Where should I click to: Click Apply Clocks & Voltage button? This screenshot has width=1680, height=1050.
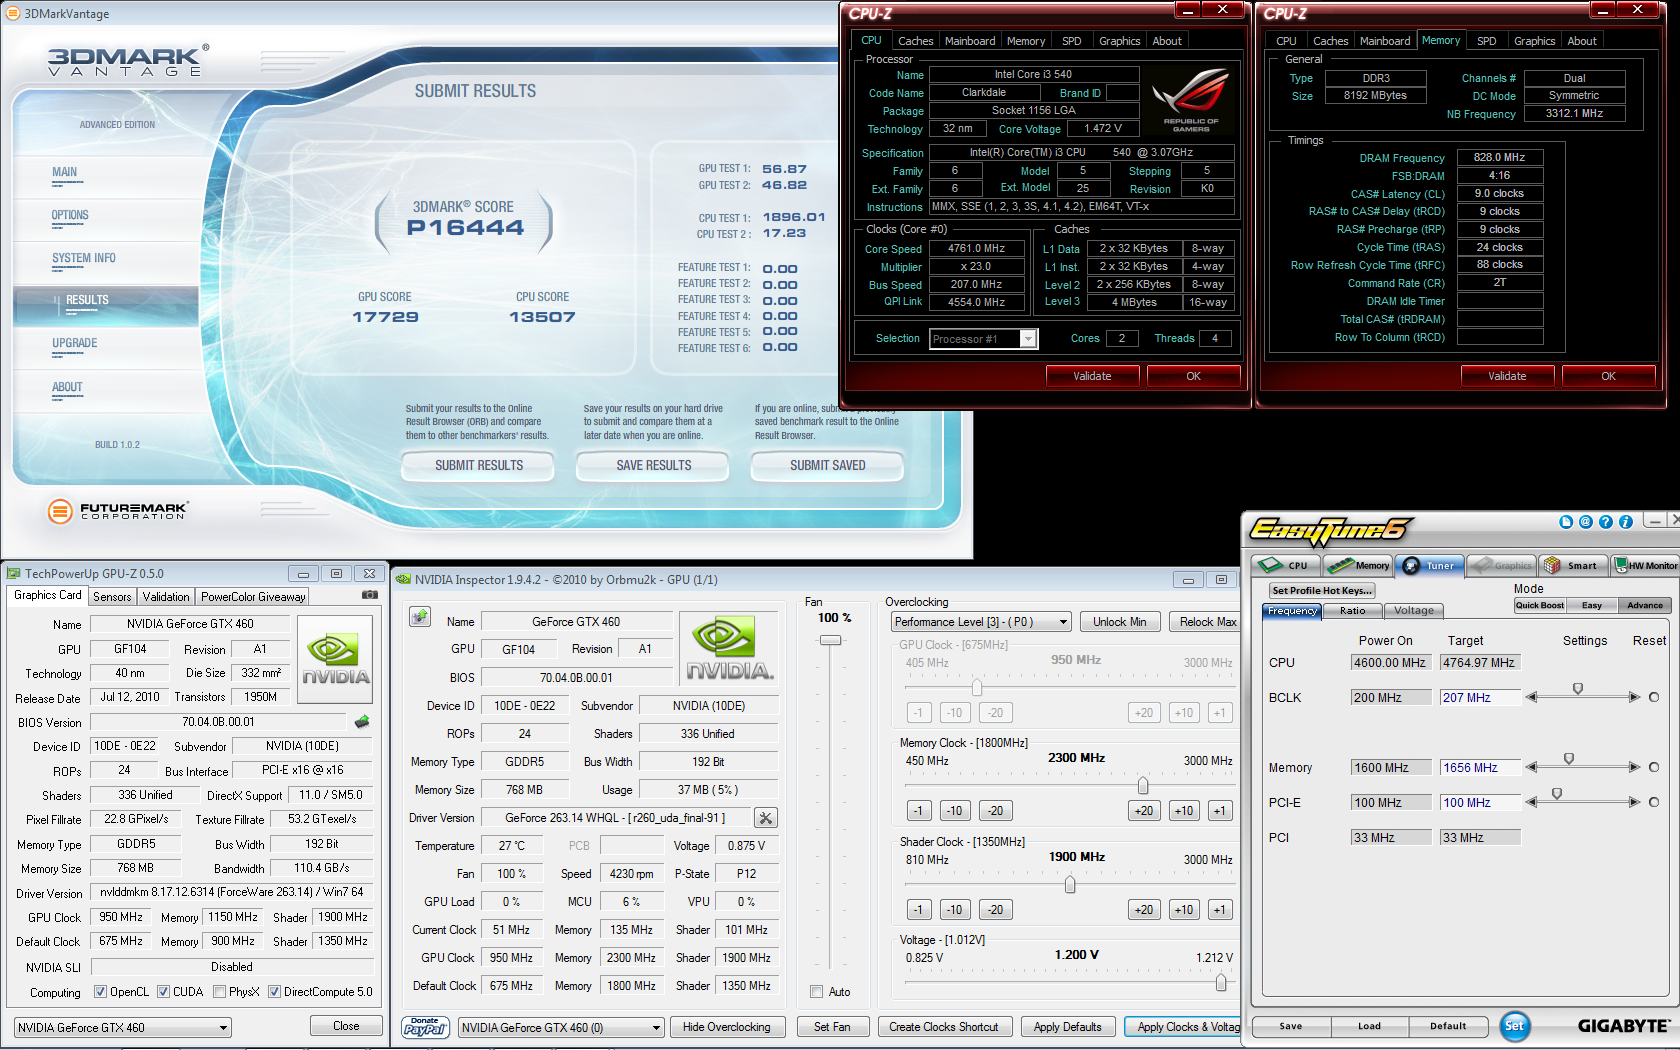1182,1027
